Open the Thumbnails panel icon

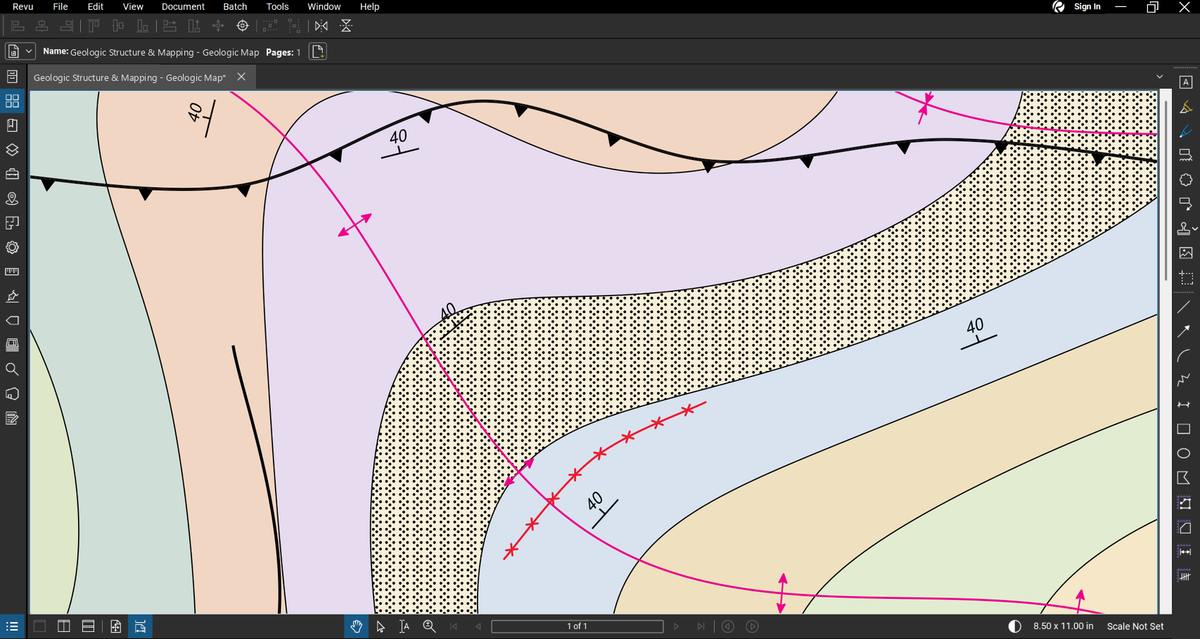pyautogui.click(x=12, y=101)
